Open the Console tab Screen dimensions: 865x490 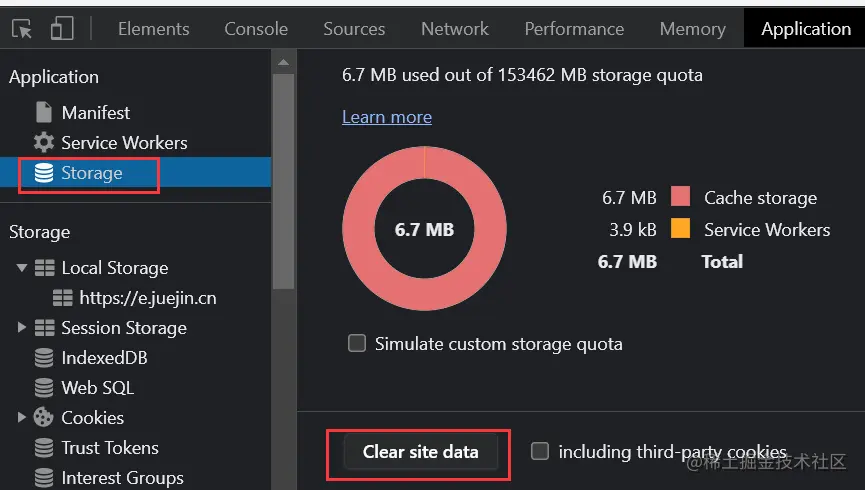click(256, 29)
